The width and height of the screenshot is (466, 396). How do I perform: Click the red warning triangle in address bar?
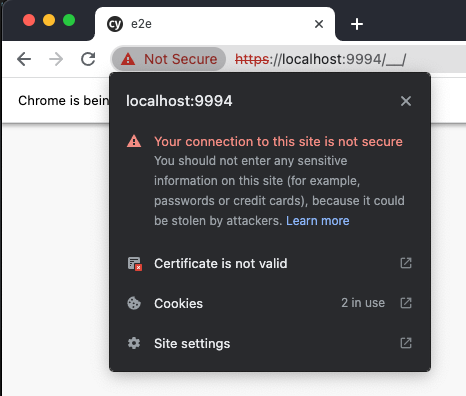click(128, 60)
